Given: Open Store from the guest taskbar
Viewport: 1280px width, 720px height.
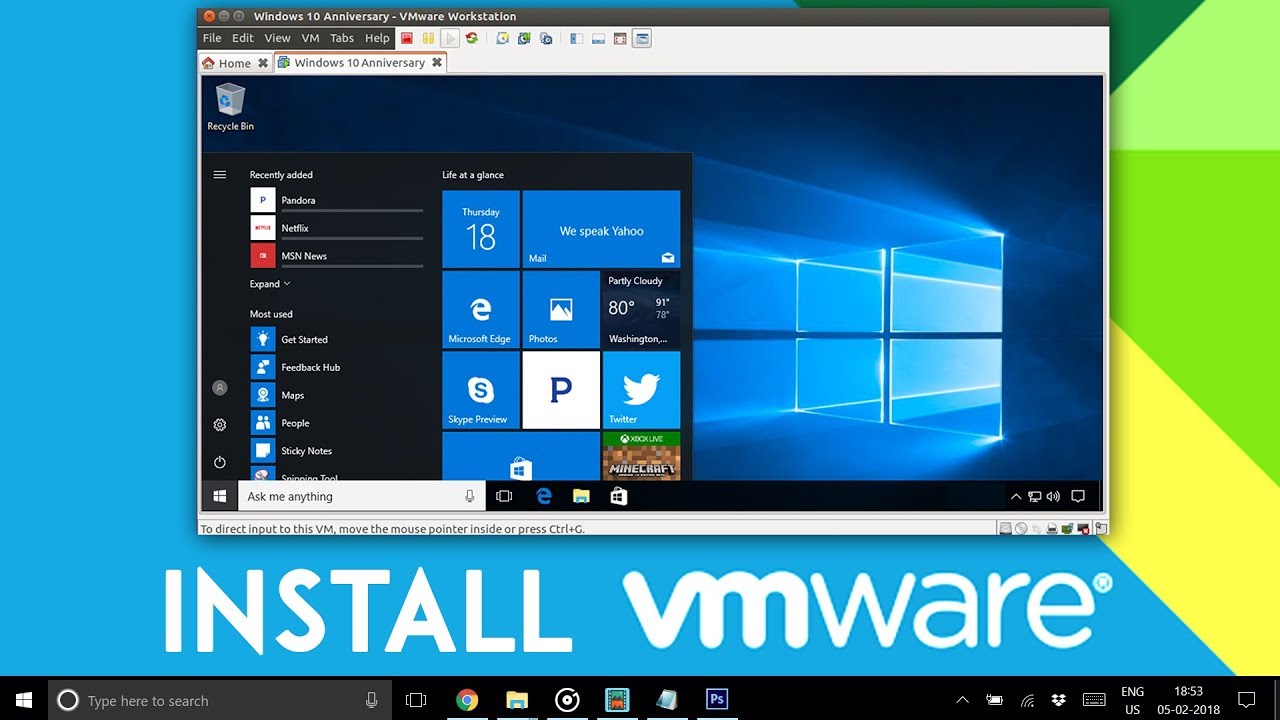Looking at the screenshot, I should pos(619,496).
